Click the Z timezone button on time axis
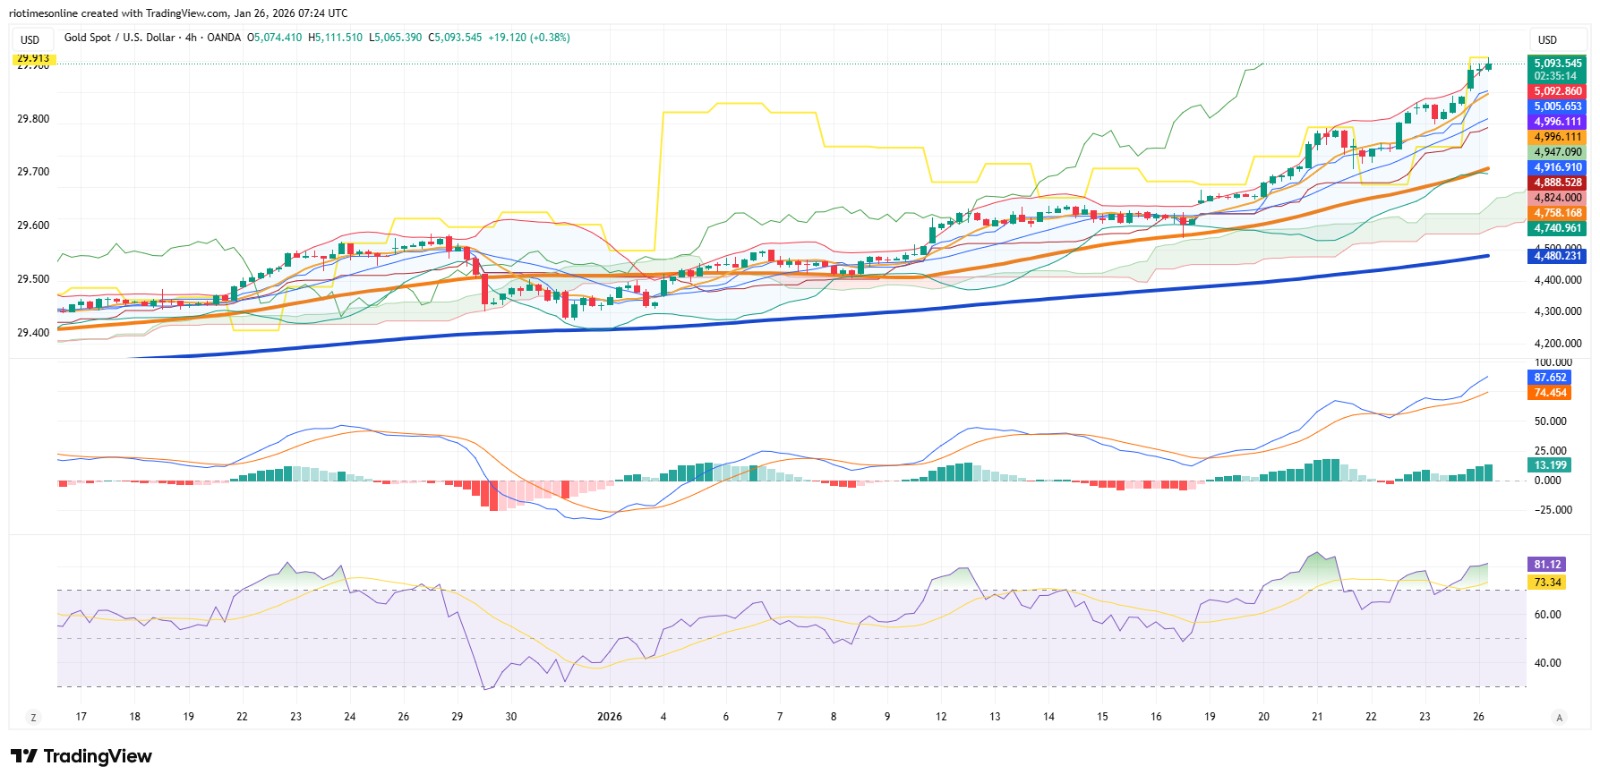 point(33,717)
